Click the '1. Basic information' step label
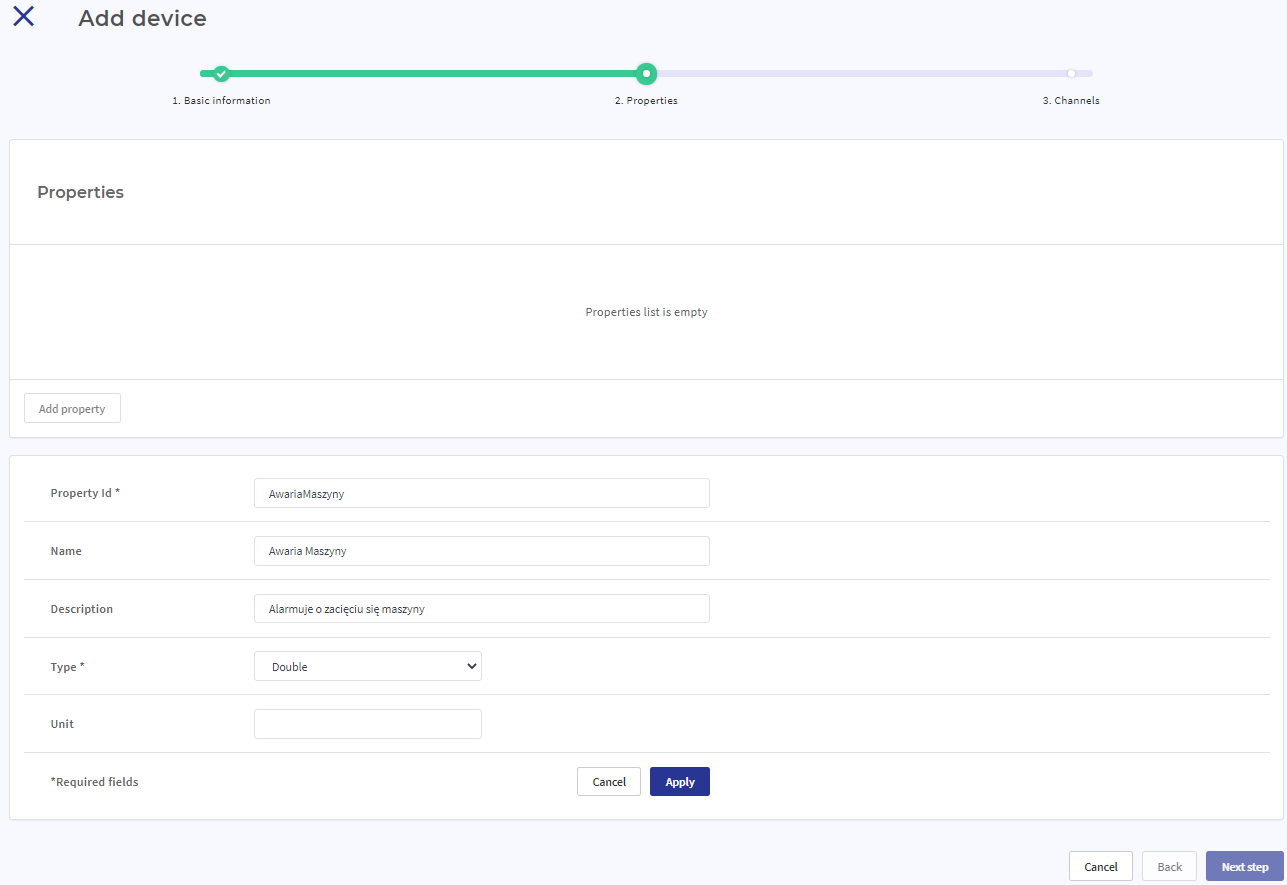The image size is (1287, 885). (x=221, y=101)
